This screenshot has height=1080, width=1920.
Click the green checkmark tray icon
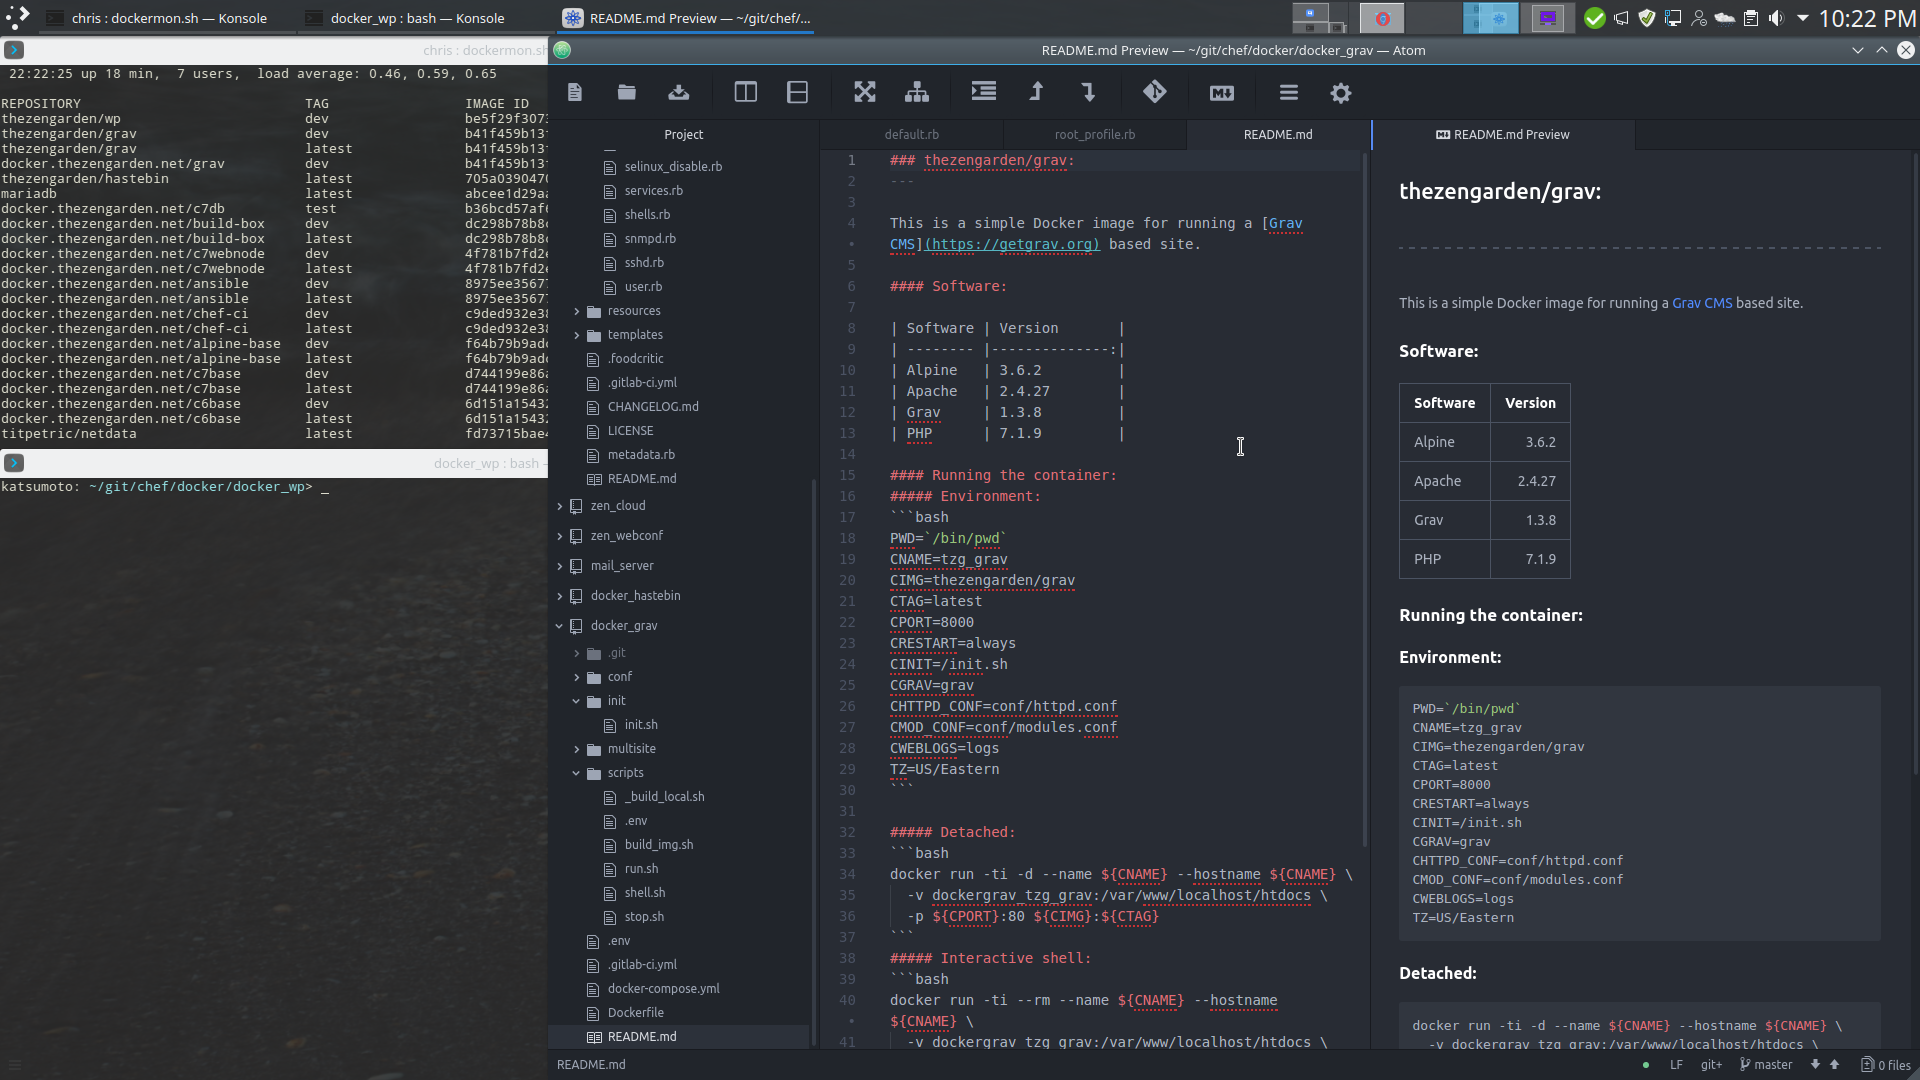(1595, 18)
